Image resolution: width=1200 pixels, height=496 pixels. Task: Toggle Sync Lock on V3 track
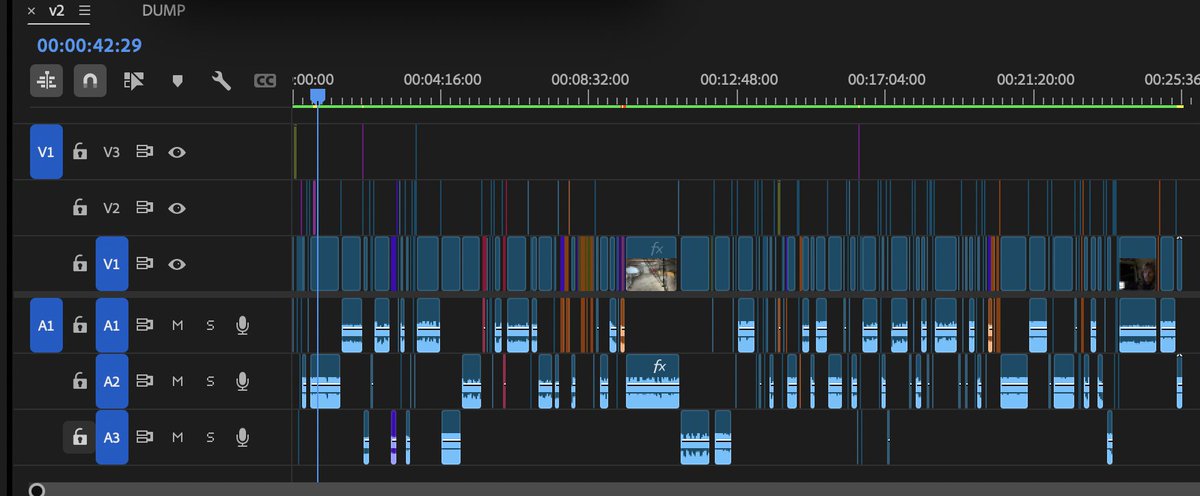(145, 152)
